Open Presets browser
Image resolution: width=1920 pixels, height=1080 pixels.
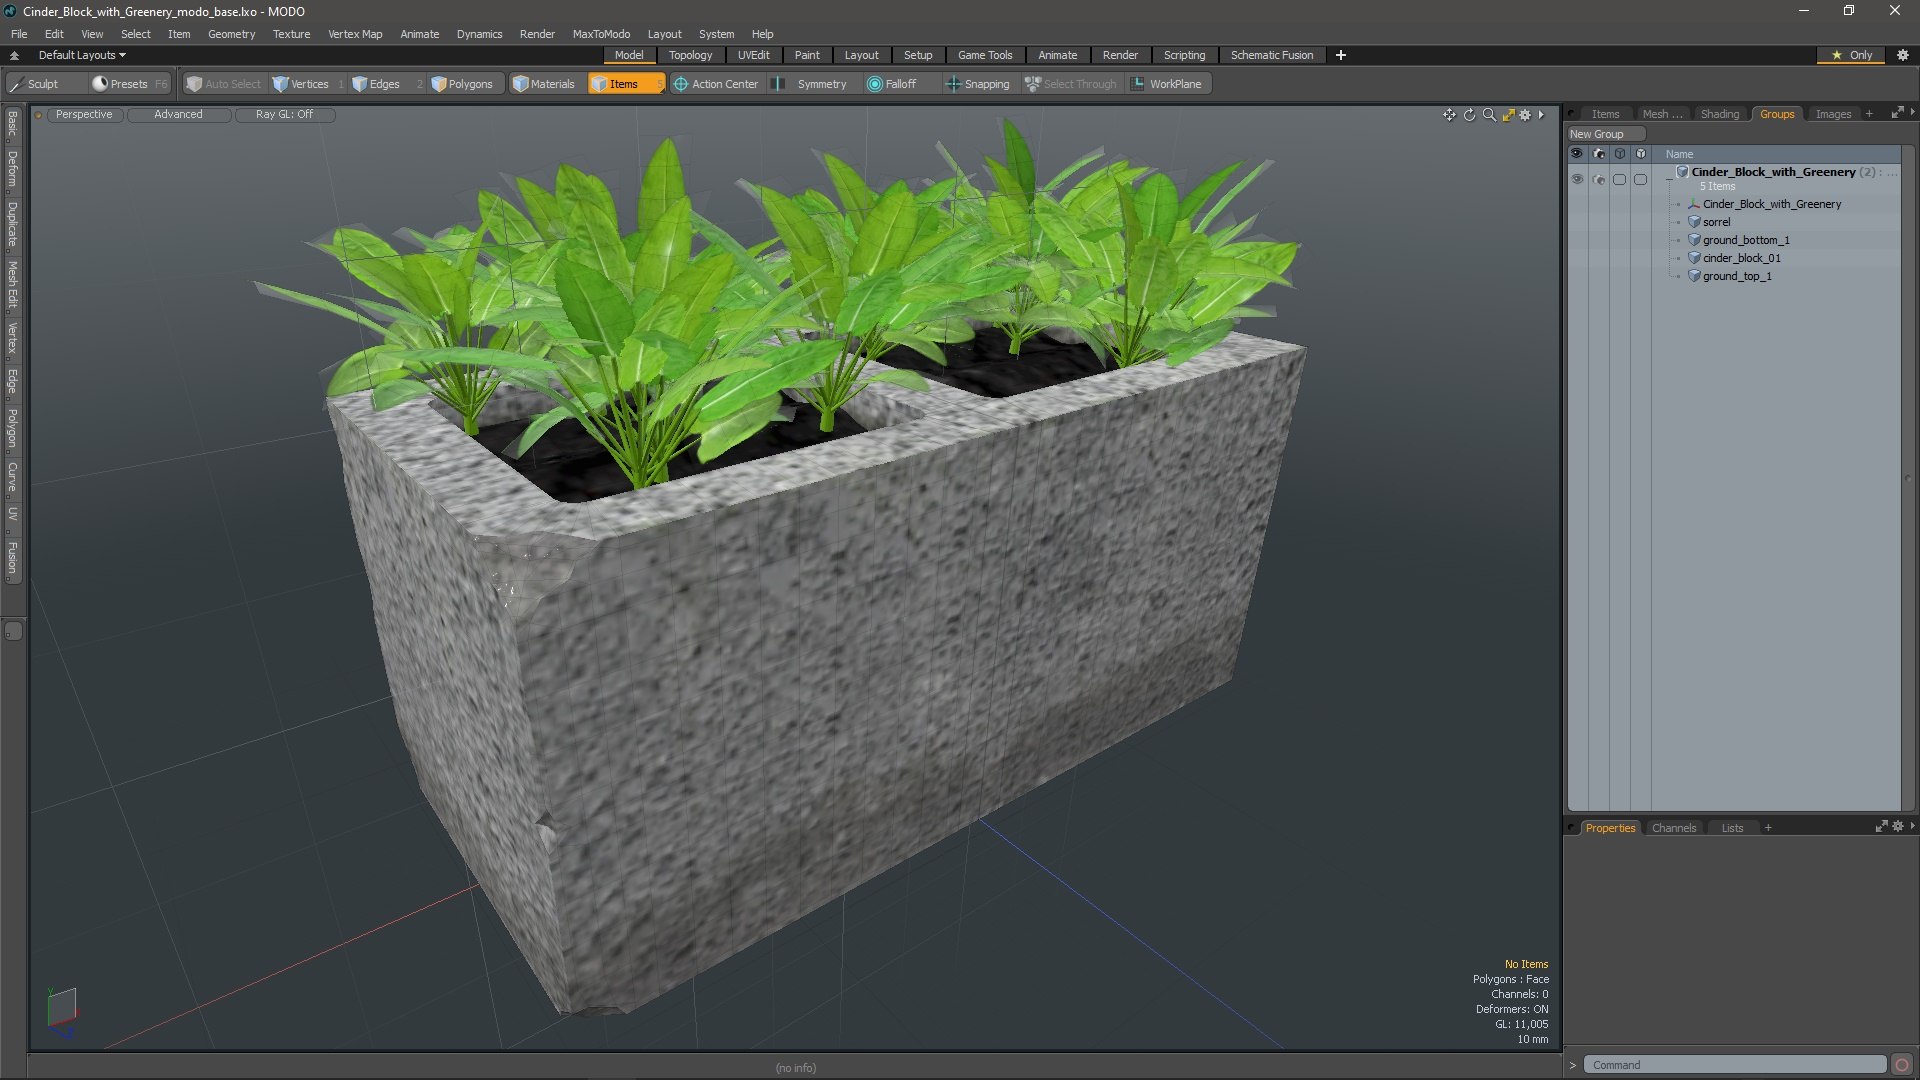(128, 84)
